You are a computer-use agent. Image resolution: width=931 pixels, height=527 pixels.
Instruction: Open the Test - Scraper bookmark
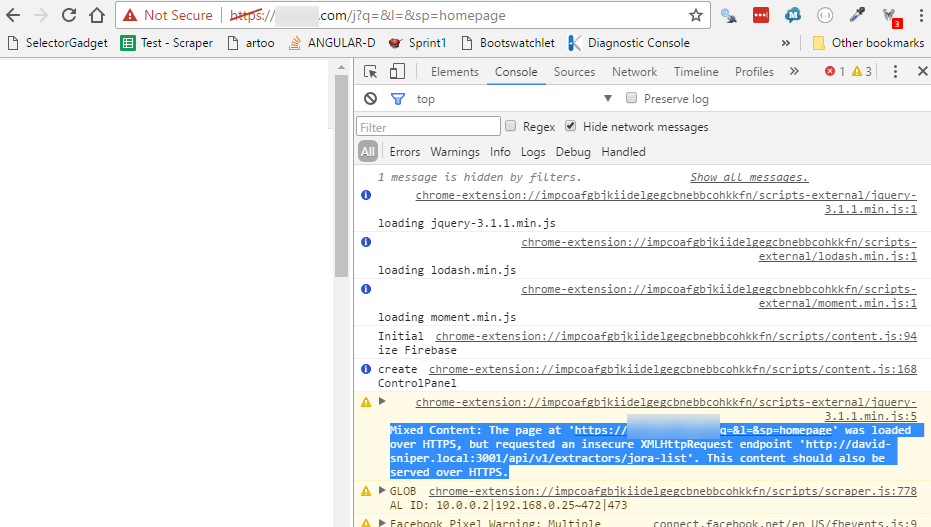click(x=167, y=43)
